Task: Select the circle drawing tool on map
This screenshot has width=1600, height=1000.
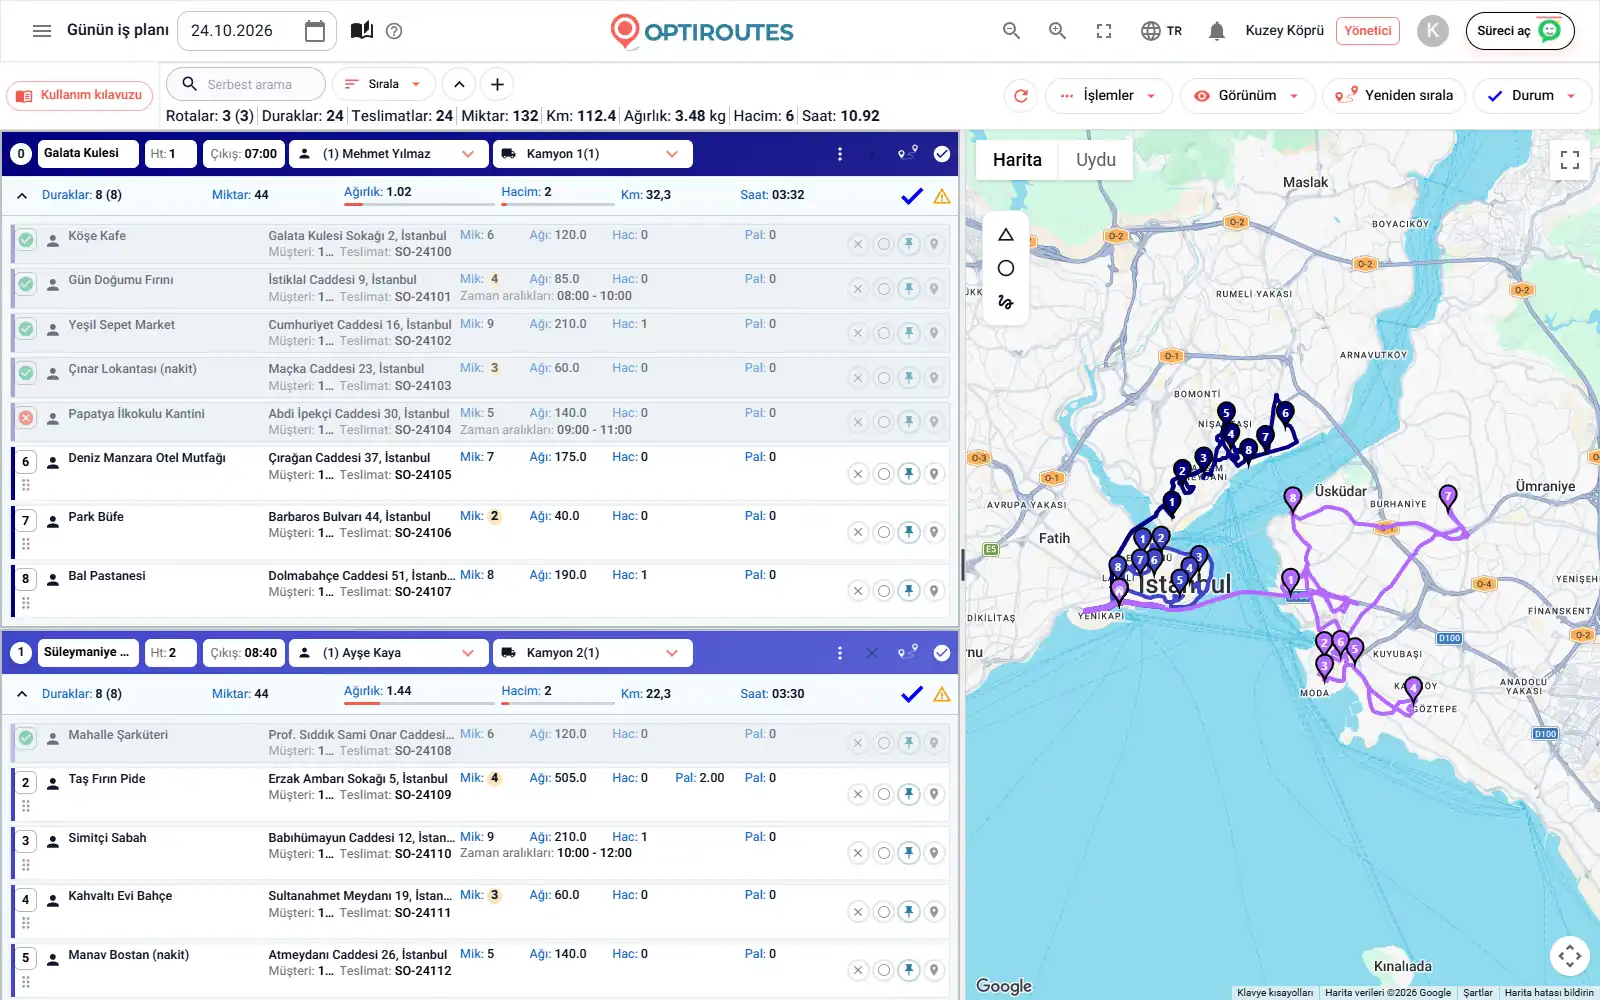Action: coord(1006,268)
